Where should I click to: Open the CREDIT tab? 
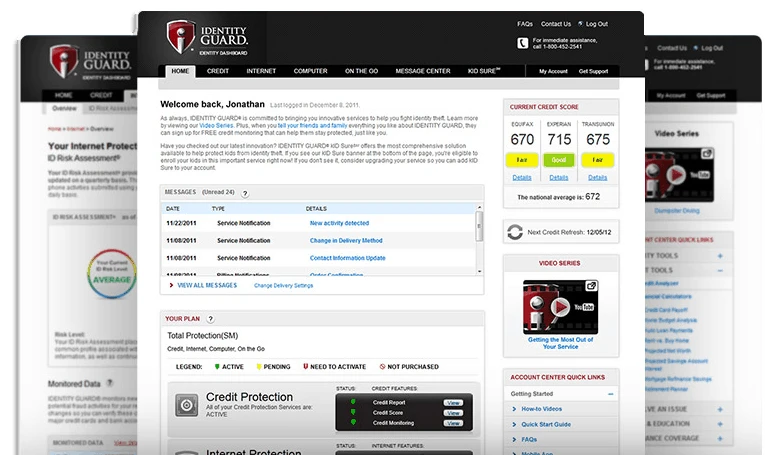coord(218,71)
